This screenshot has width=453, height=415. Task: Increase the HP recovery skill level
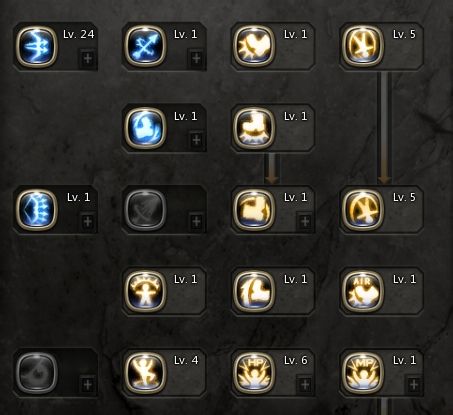pos(305,385)
